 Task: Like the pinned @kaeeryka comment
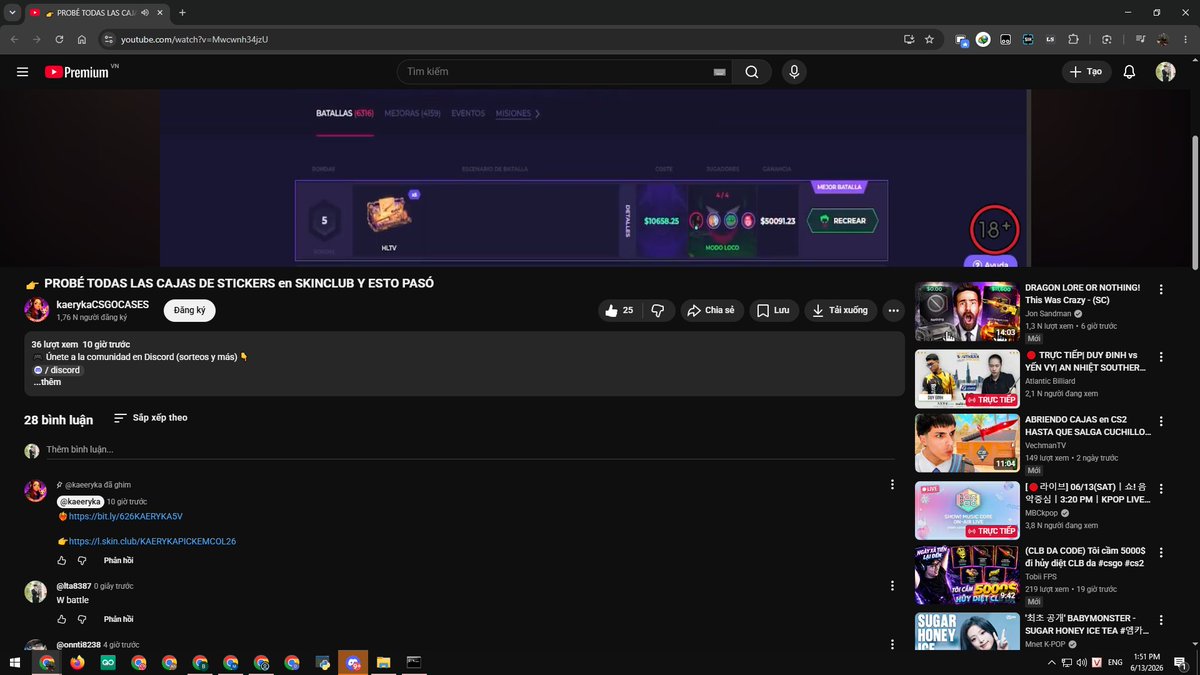point(61,561)
